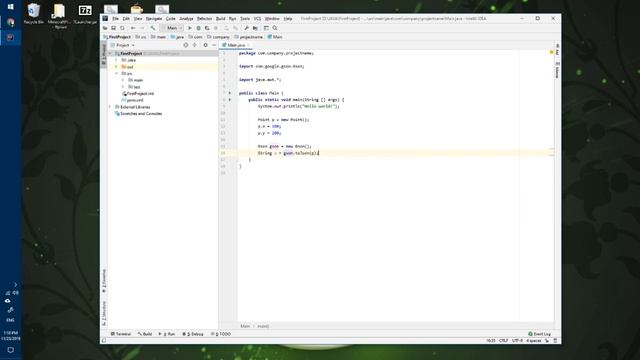640x360 pixels.
Task: Click company in the breadcrumb bar
Action: 218,37
